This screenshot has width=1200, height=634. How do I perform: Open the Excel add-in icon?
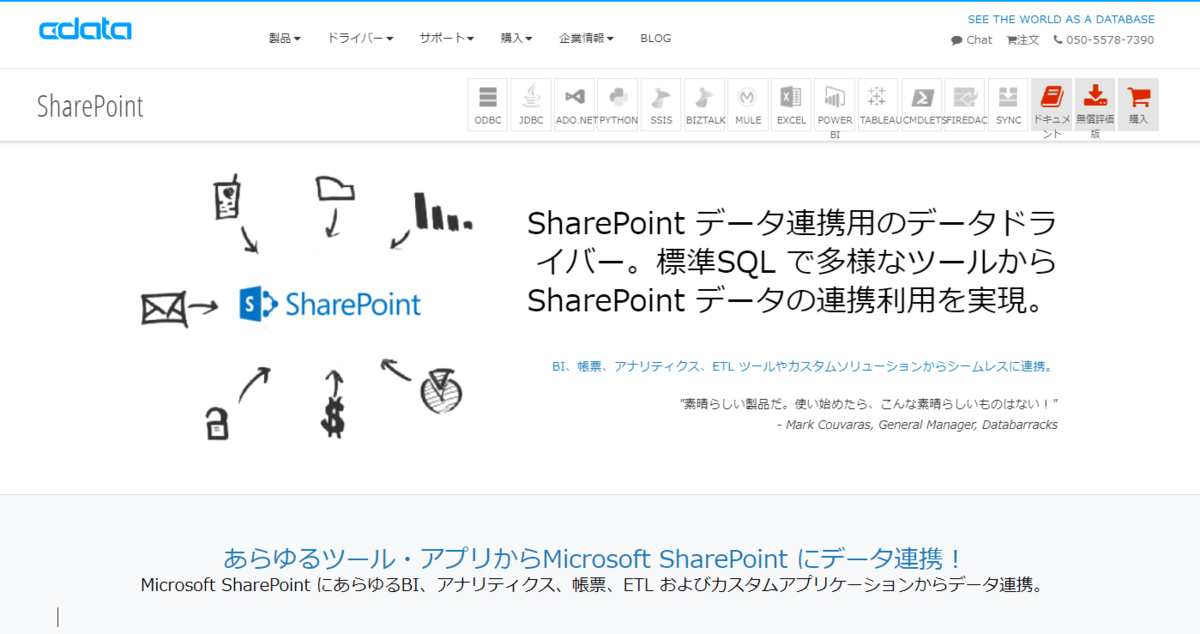(x=791, y=104)
